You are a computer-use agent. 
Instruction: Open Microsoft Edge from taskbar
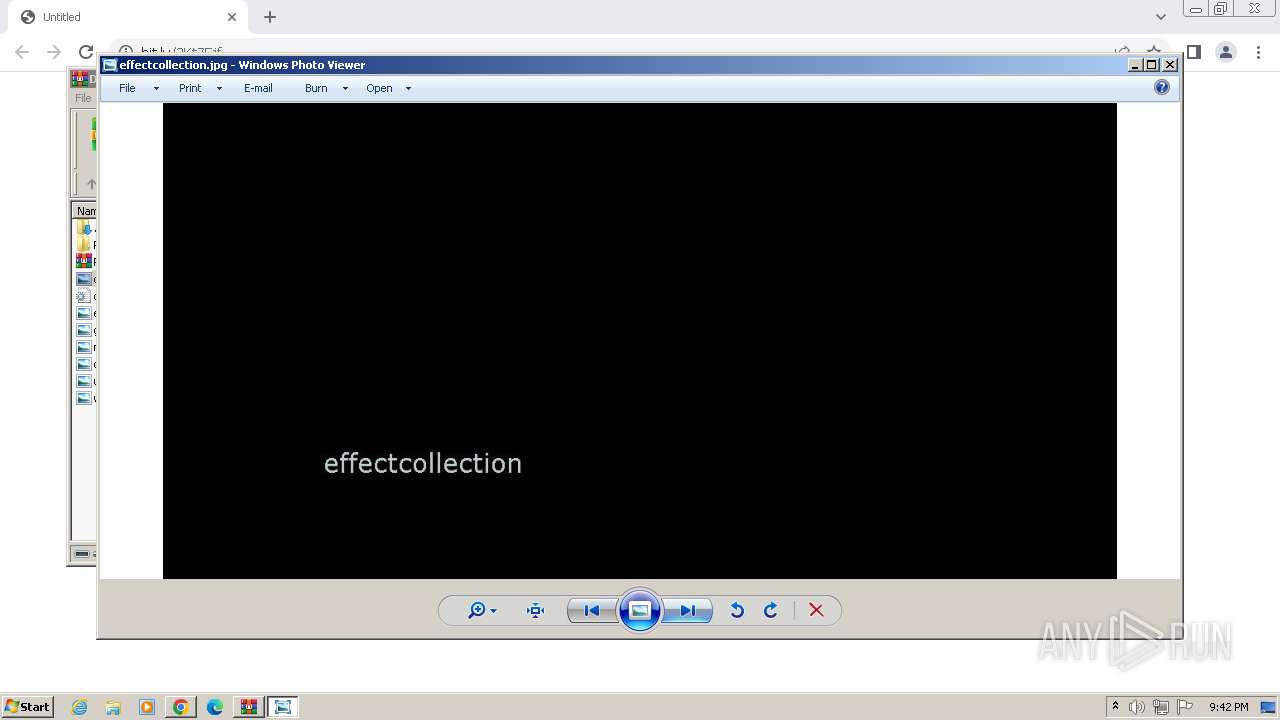(215, 707)
